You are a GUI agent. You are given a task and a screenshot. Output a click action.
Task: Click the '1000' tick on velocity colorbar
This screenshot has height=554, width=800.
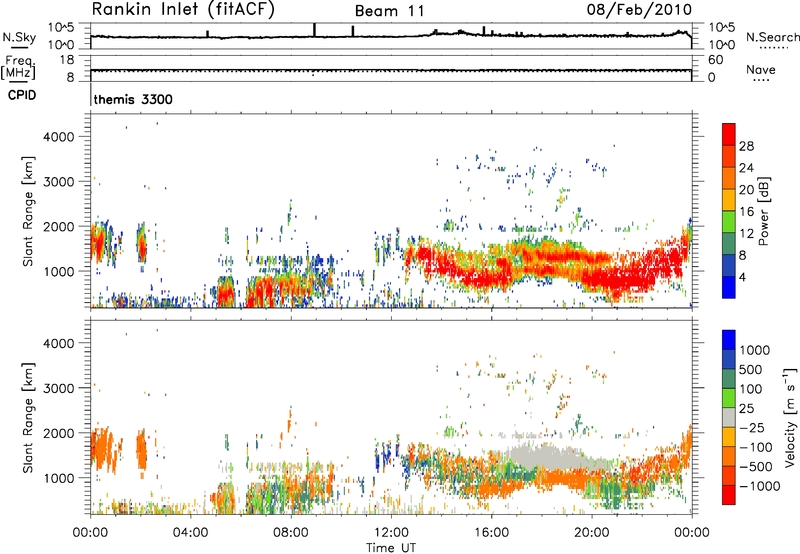pos(754,350)
